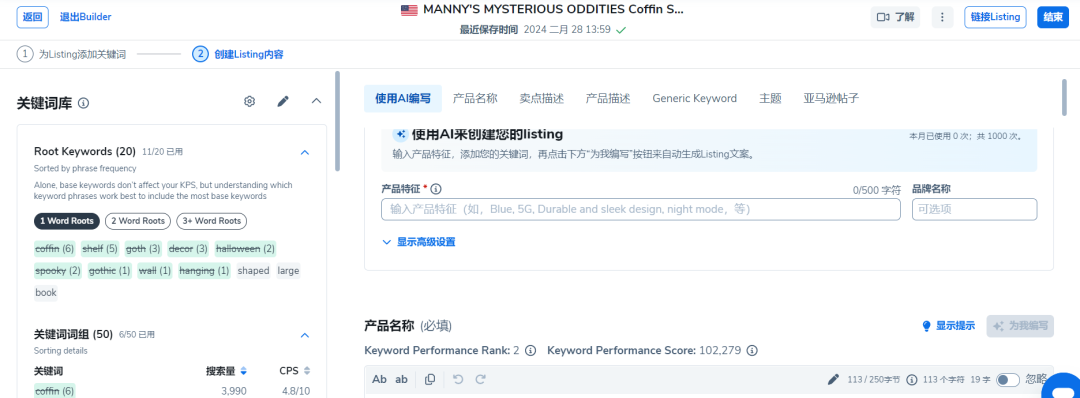Click the 退出Builder link
The width and height of the screenshot is (1080, 398).
click(85, 17)
